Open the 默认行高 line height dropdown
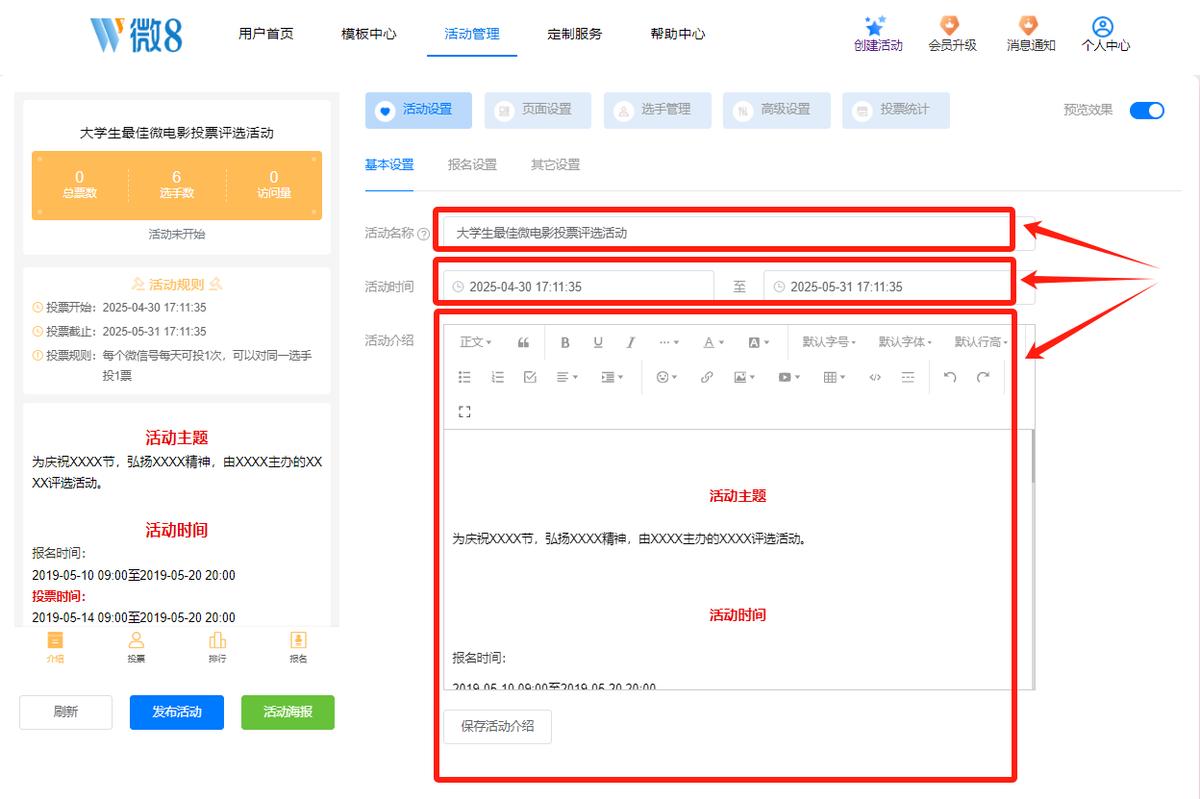Image resolution: width=1200 pixels, height=799 pixels. pyautogui.click(x=981, y=342)
